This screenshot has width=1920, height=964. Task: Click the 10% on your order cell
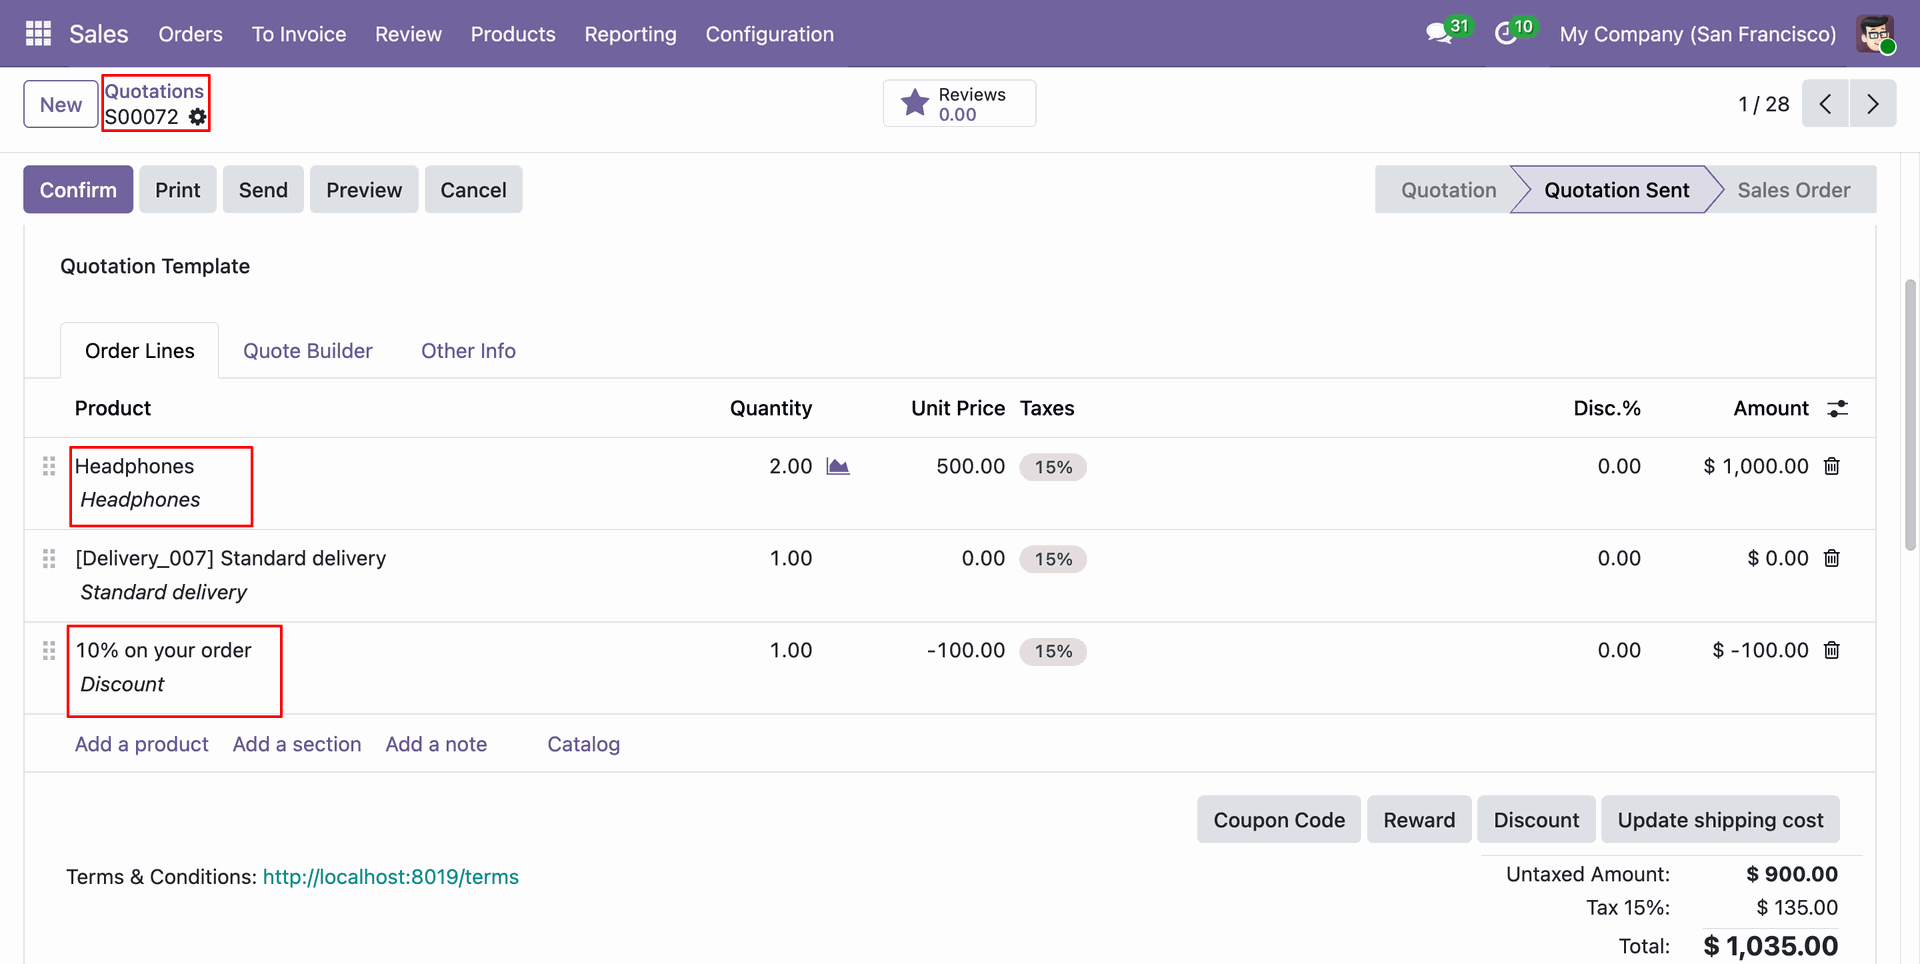[x=164, y=650]
